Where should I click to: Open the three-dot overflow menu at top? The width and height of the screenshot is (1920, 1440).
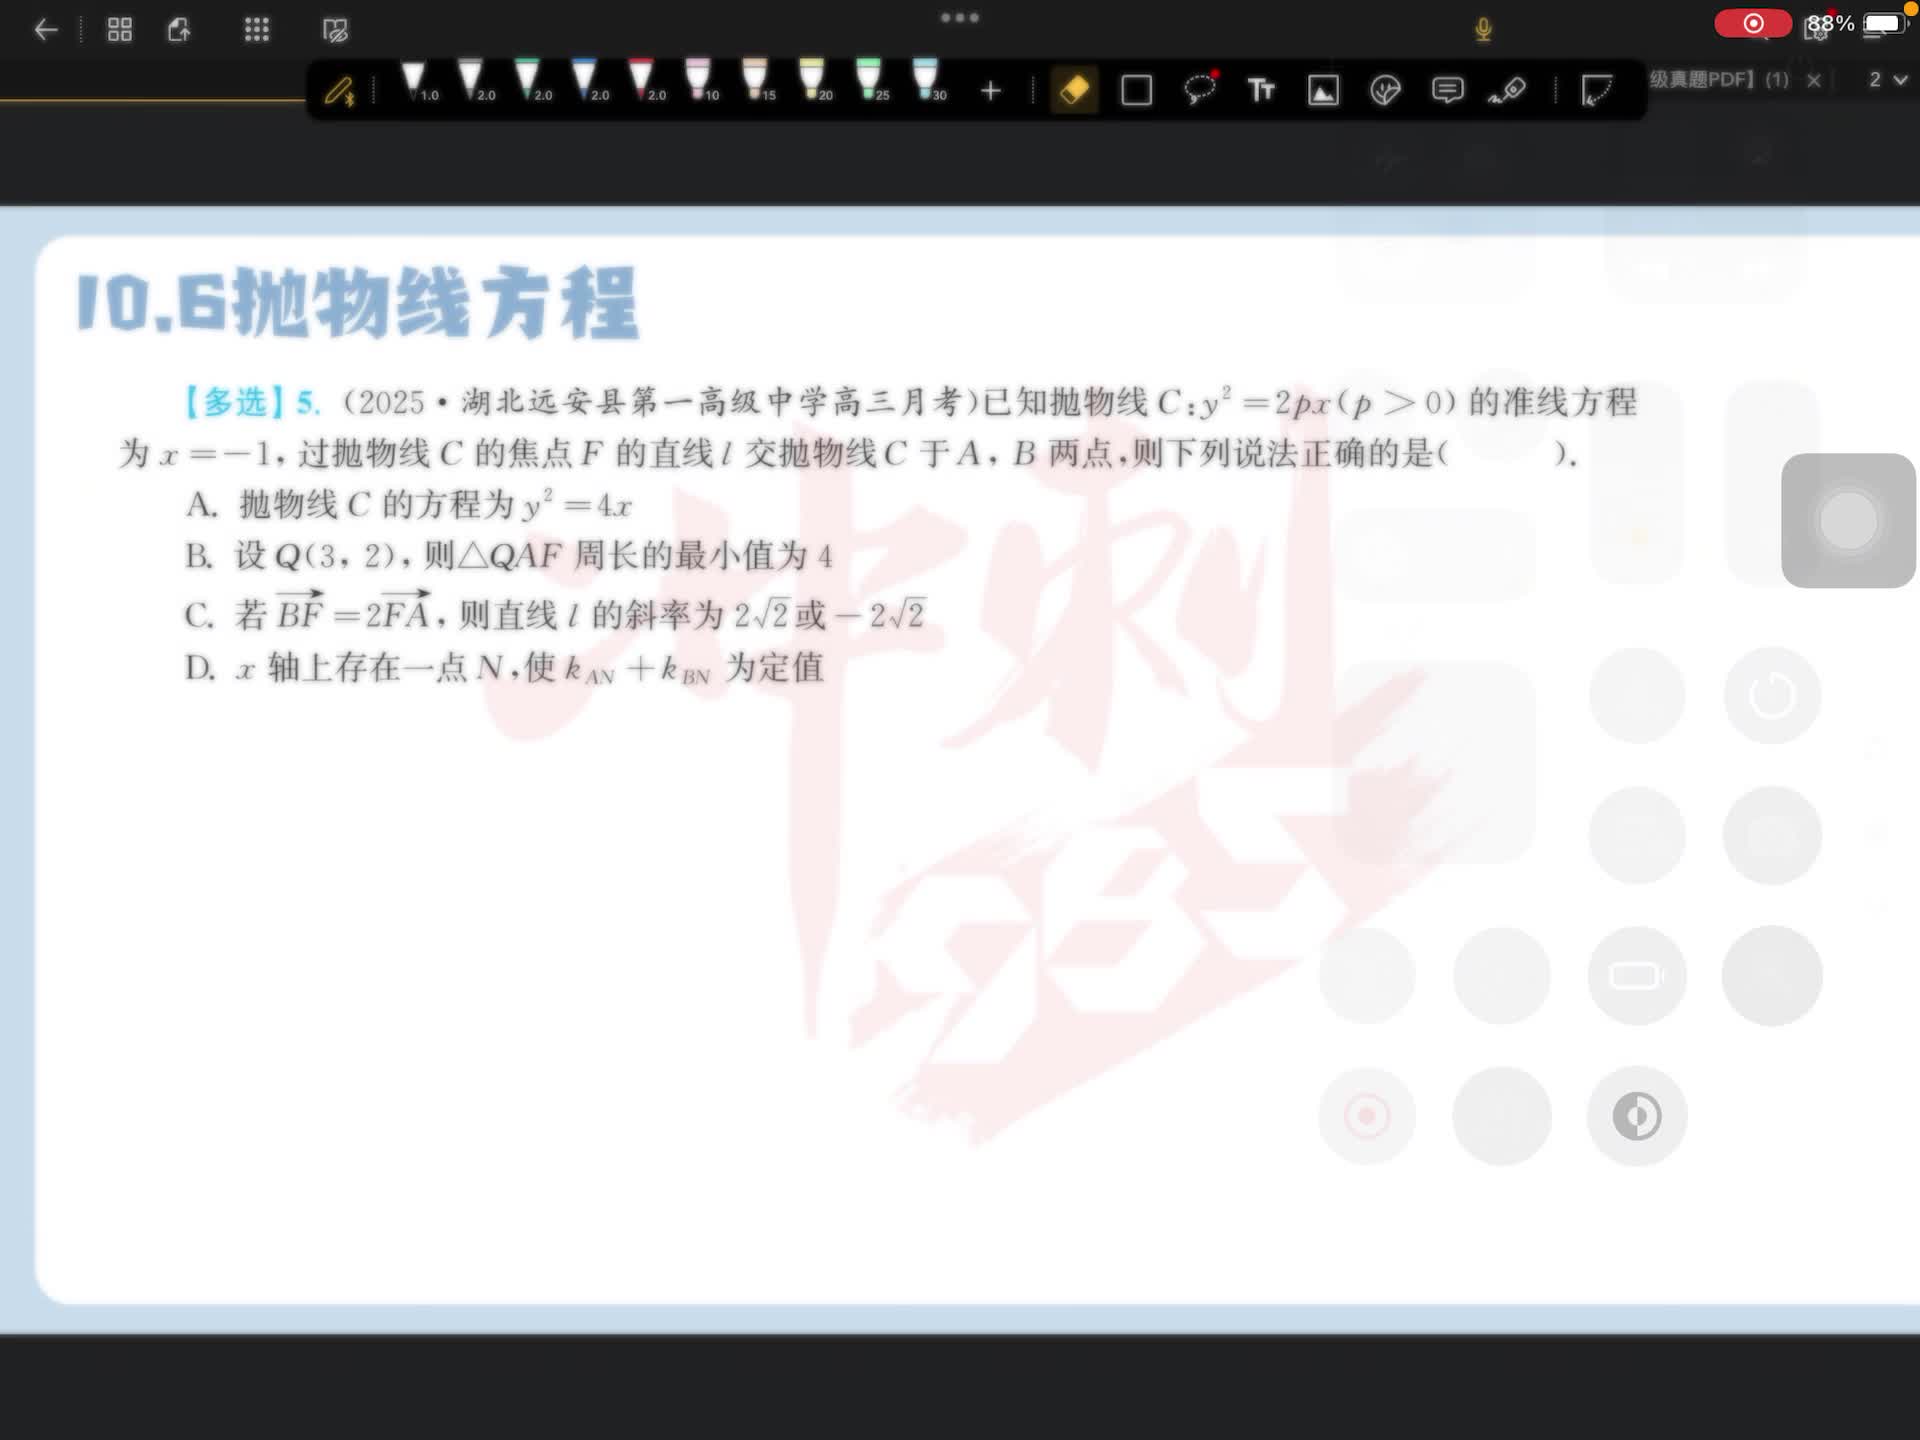pyautogui.click(x=959, y=18)
